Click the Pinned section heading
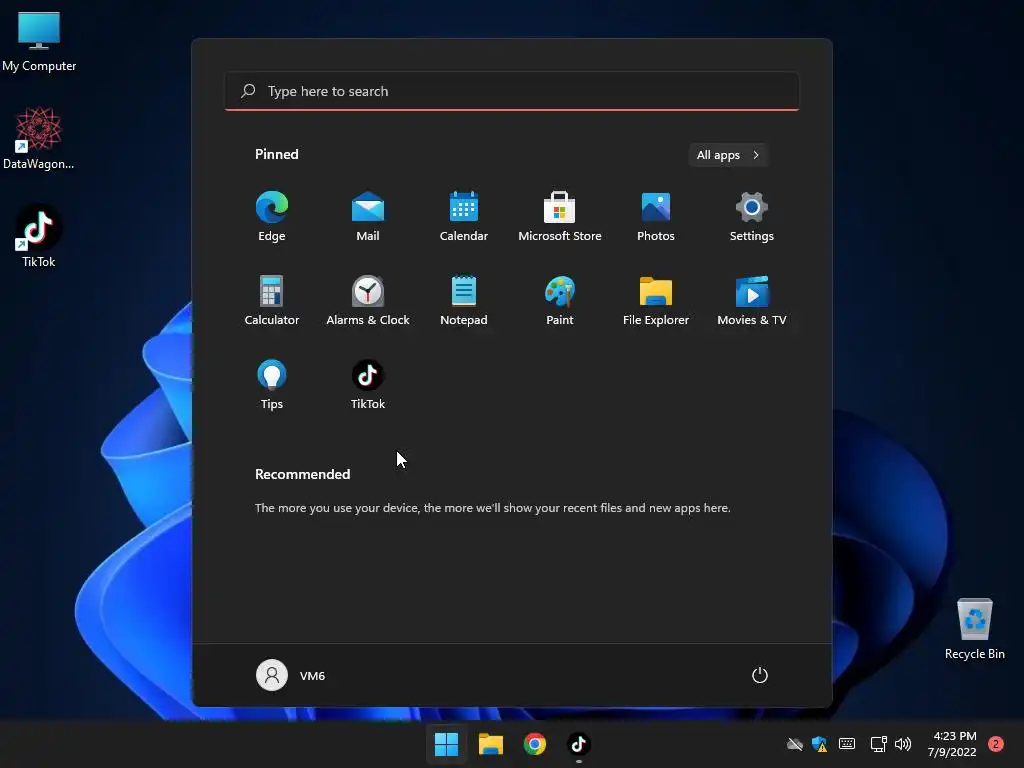 coord(276,154)
